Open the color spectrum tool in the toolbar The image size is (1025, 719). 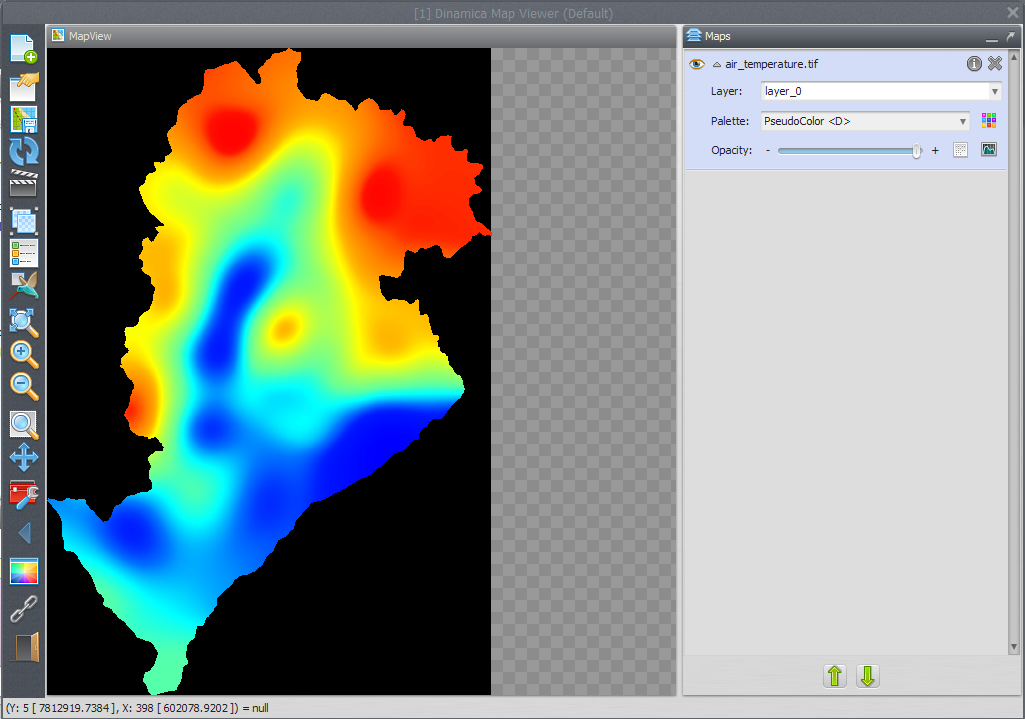click(23, 572)
